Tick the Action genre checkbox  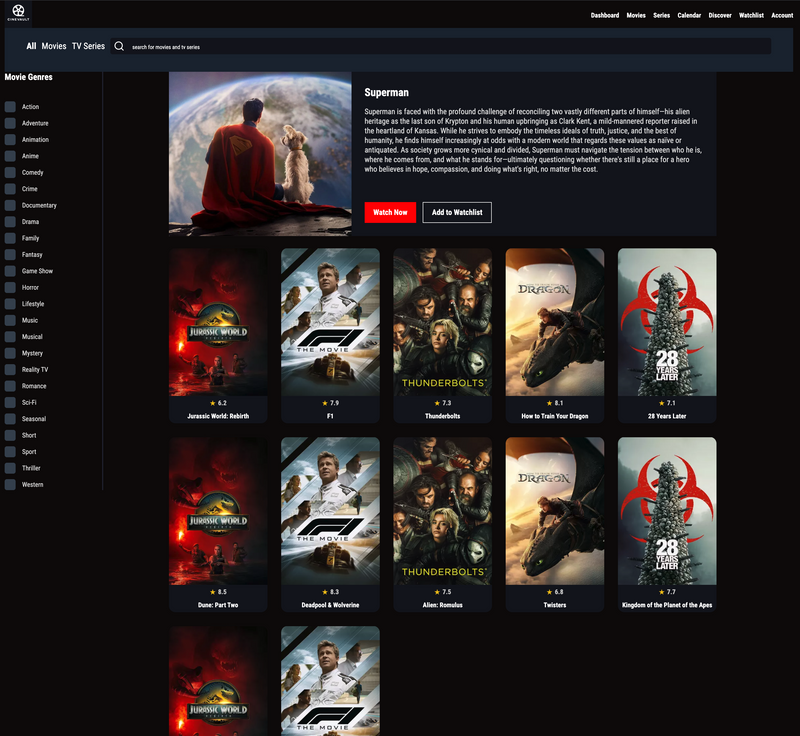click(10, 107)
